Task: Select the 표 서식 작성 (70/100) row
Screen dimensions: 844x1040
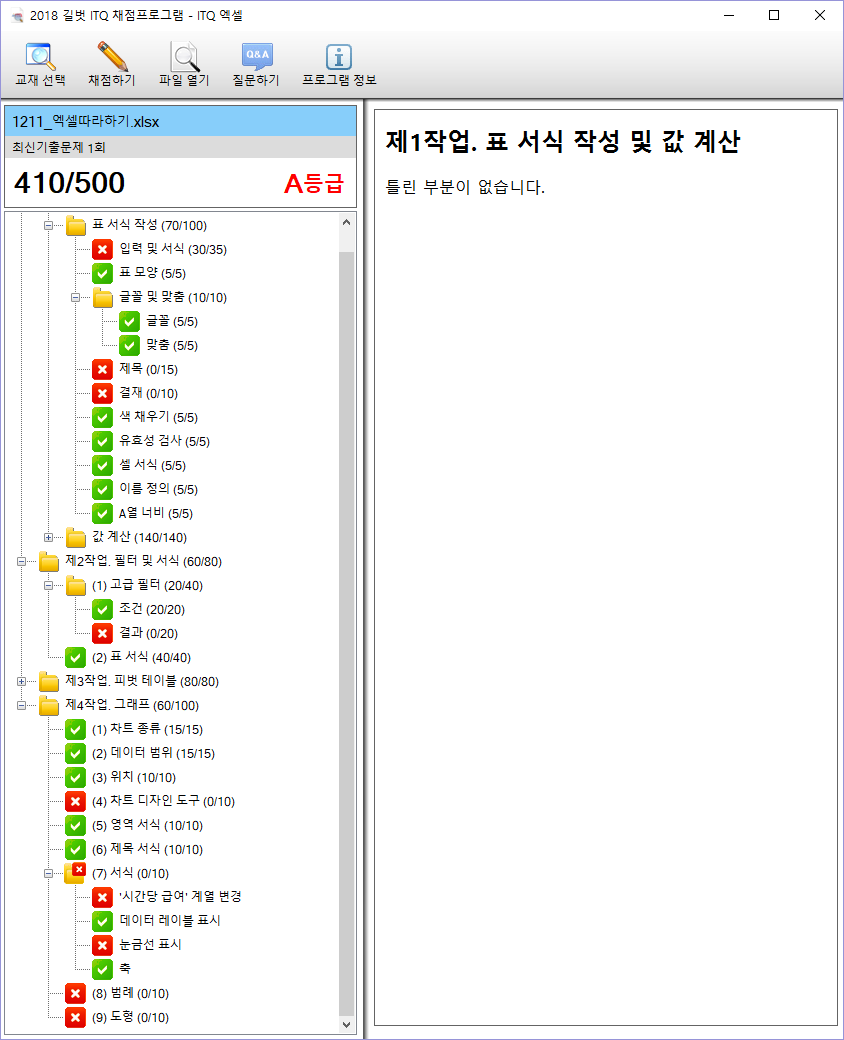Action: click(149, 226)
